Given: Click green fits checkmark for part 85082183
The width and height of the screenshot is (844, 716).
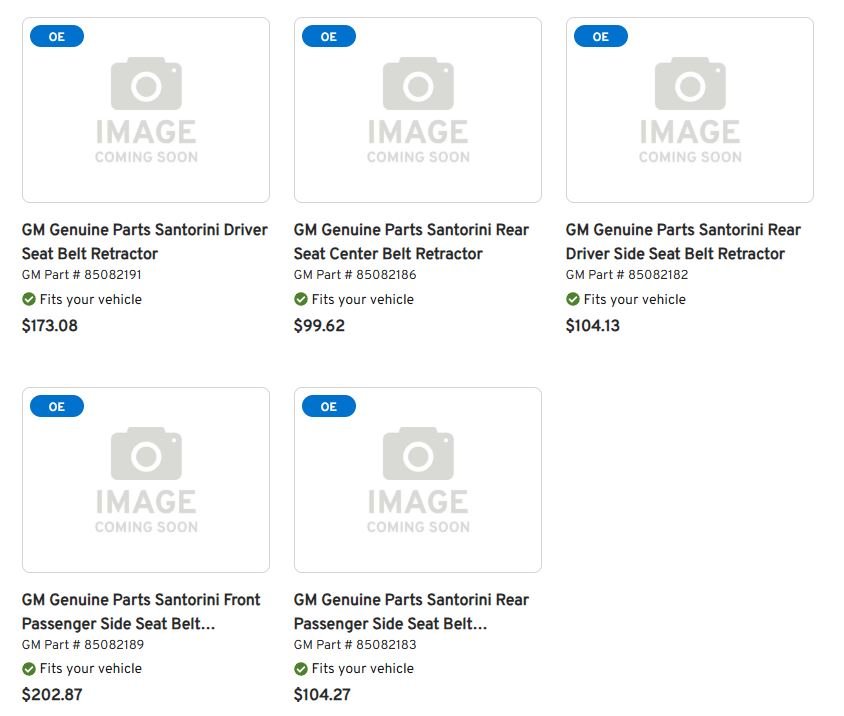Looking at the screenshot, I should tap(301, 669).
